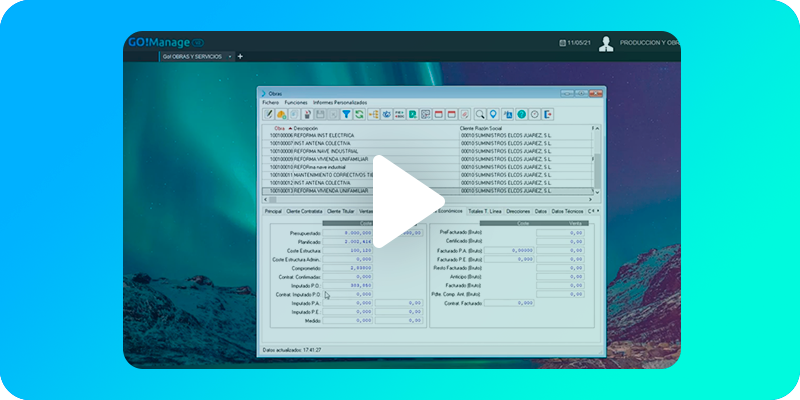Add a new tab with the plus icon
Viewport: 800px width, 400px height.
(240, 57)
